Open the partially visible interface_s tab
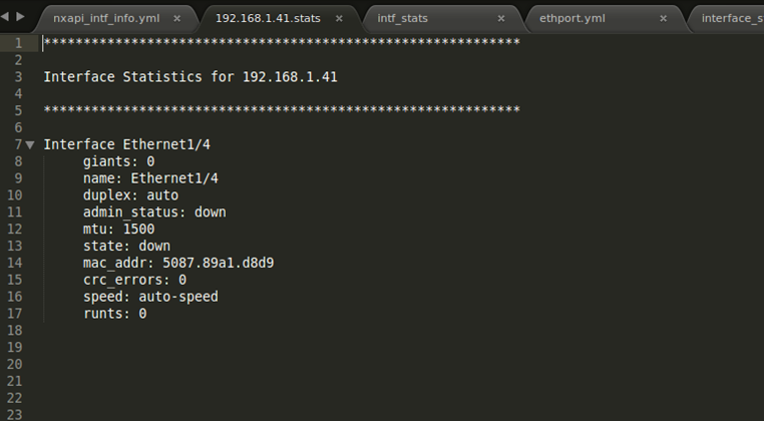Screen dimensions: 764x421 coord(731,18)
